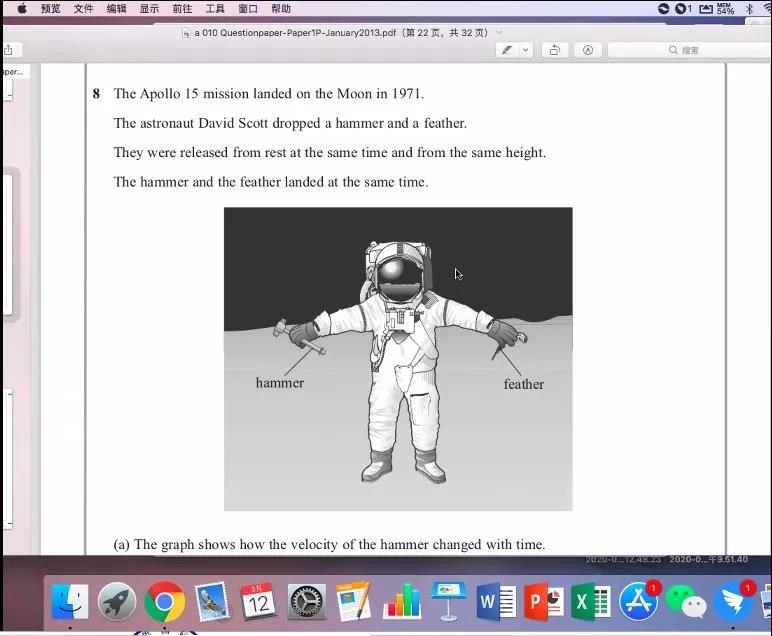Click the astronaut image in the PDF
The width and height of the screenshot is (772, 636).
[x=398, y=358]
